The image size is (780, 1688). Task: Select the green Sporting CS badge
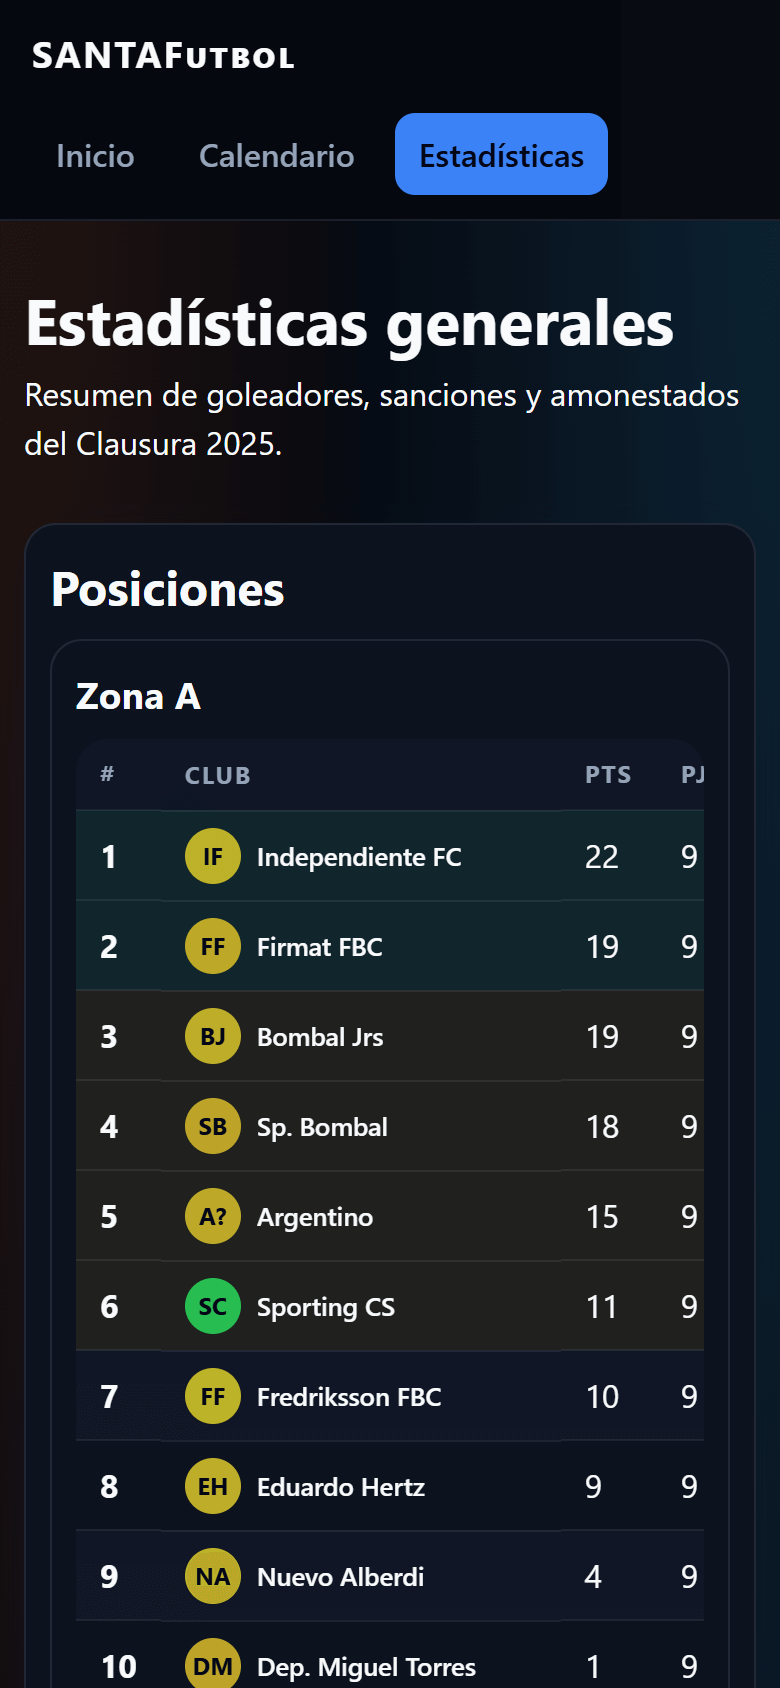coord(212,1306)
